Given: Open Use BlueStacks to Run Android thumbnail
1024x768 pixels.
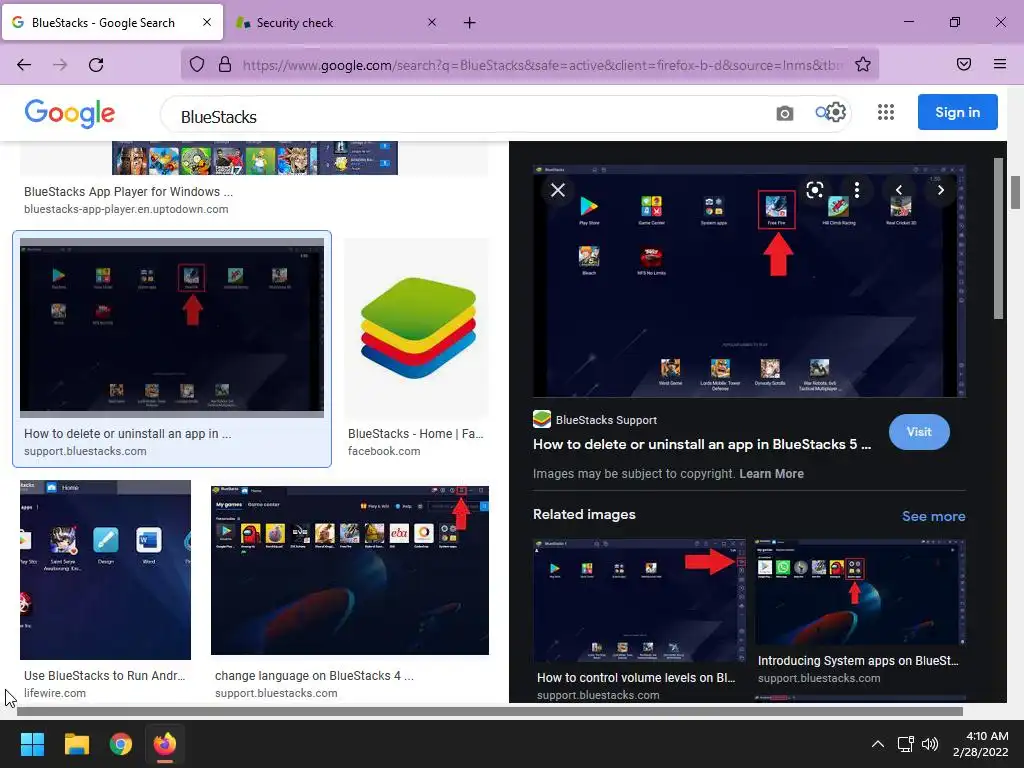Looking at the screenshot, I should click(x=105, y=569).
